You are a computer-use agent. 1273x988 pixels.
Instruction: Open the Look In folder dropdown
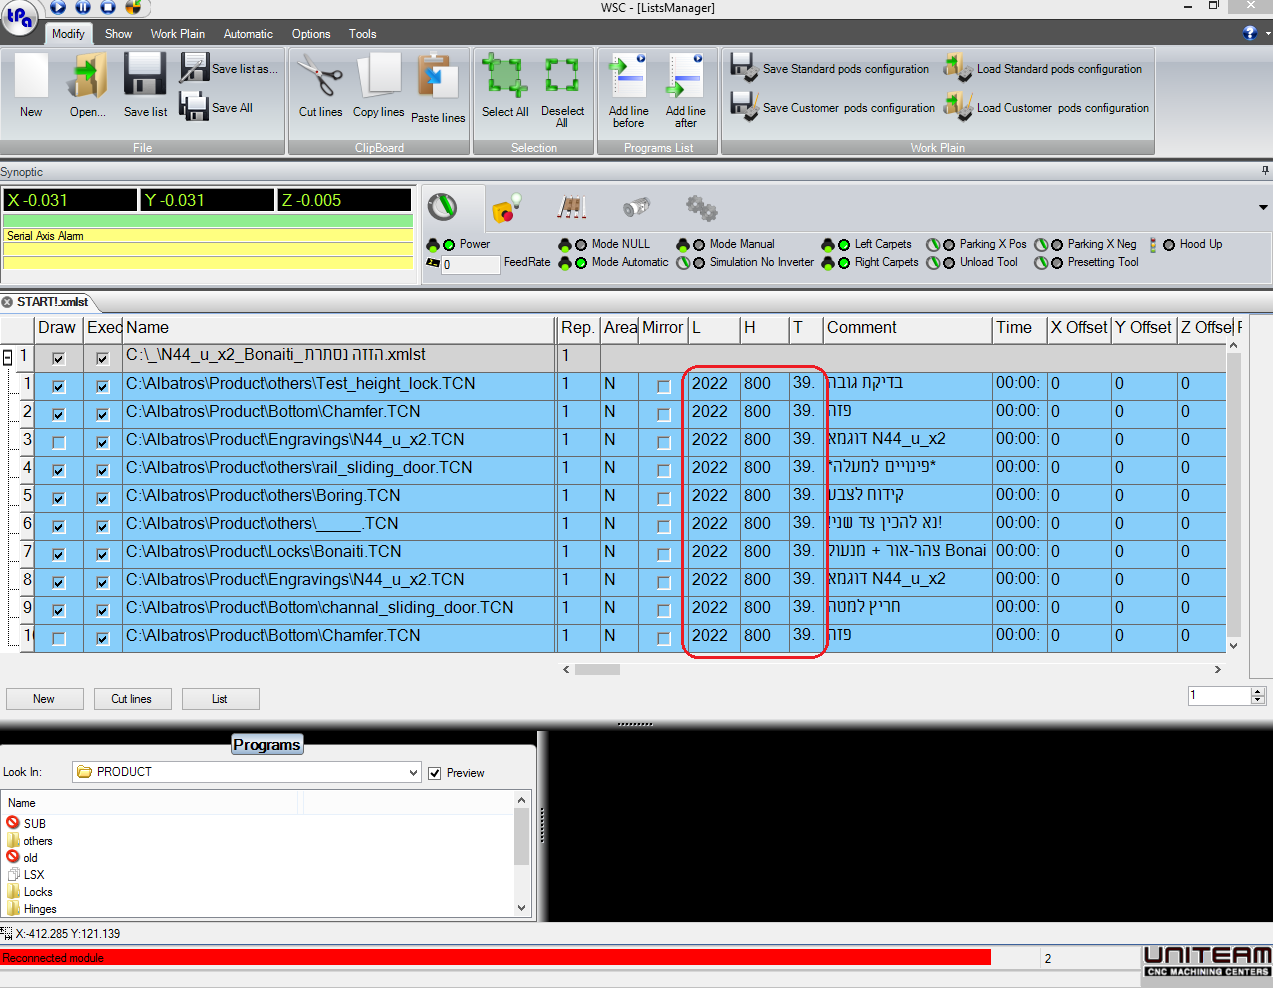click(x=414, y=772)
